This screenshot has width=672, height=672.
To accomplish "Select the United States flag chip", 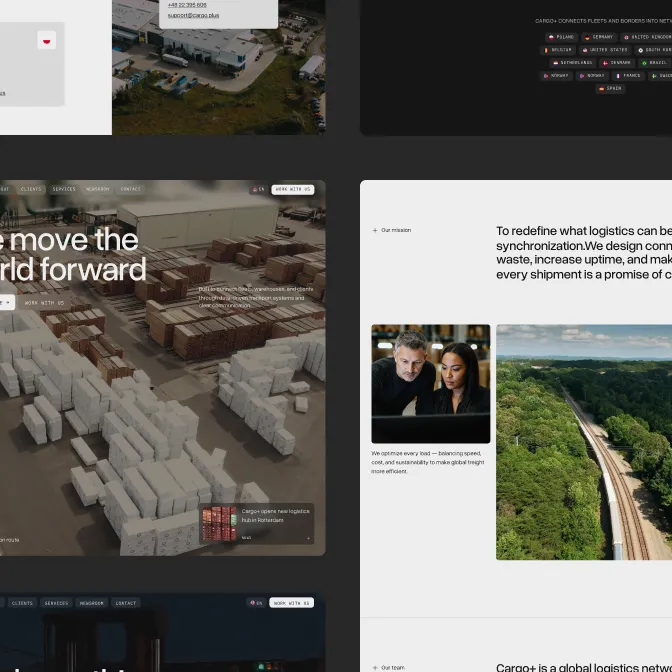I will point(605,50).
